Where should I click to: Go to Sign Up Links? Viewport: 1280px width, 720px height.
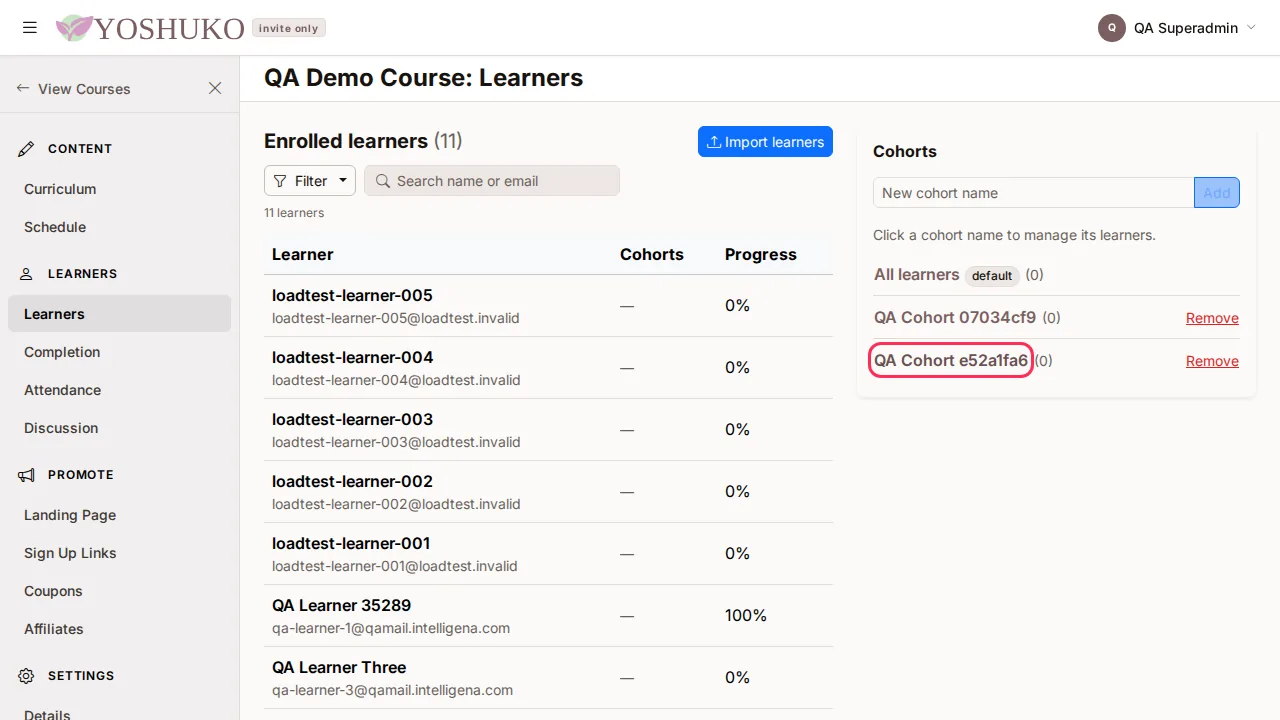pyautogui.click(x=120, y=553)
